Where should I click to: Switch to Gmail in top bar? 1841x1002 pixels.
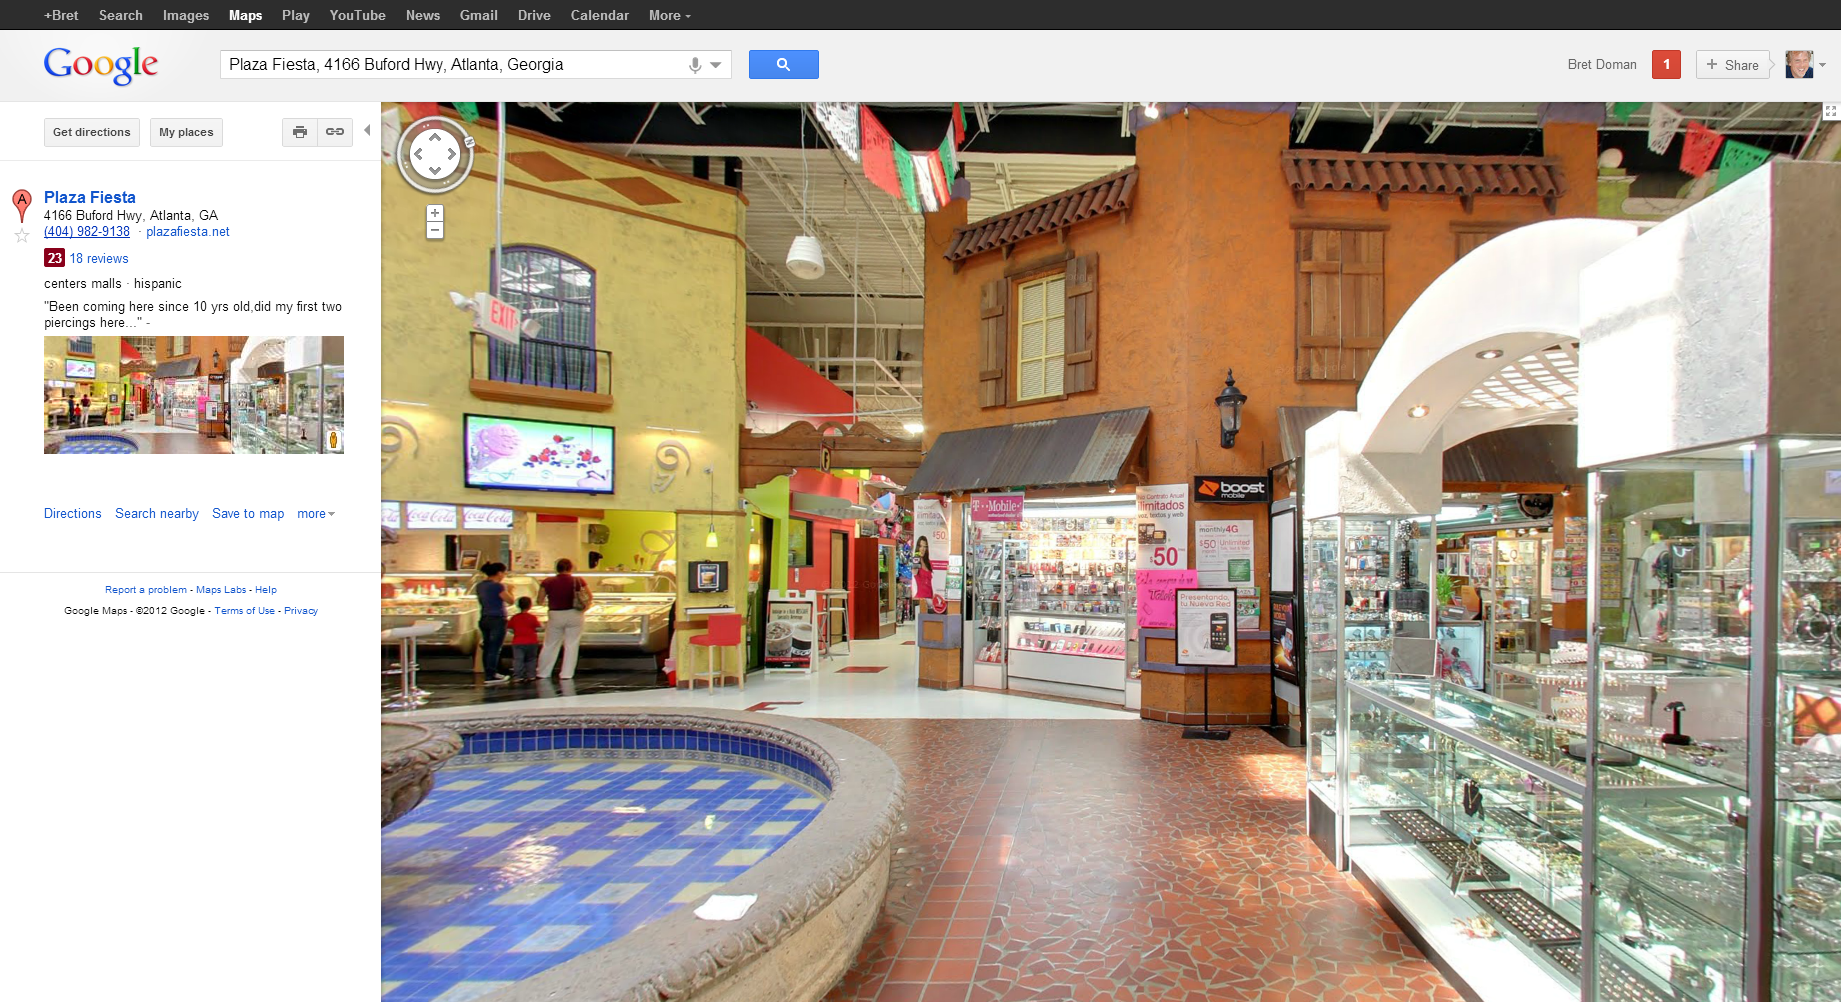point(478,15)
